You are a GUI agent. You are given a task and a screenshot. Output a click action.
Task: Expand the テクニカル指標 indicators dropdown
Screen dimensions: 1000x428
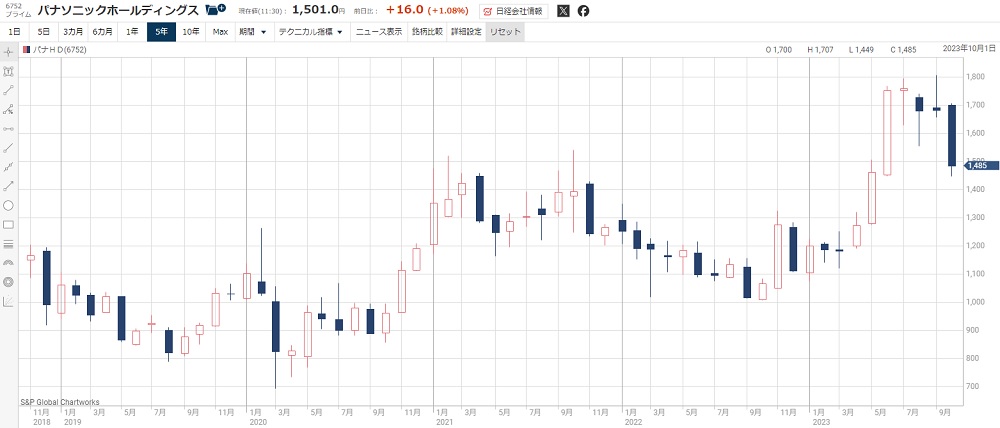[x=310, y=32]
